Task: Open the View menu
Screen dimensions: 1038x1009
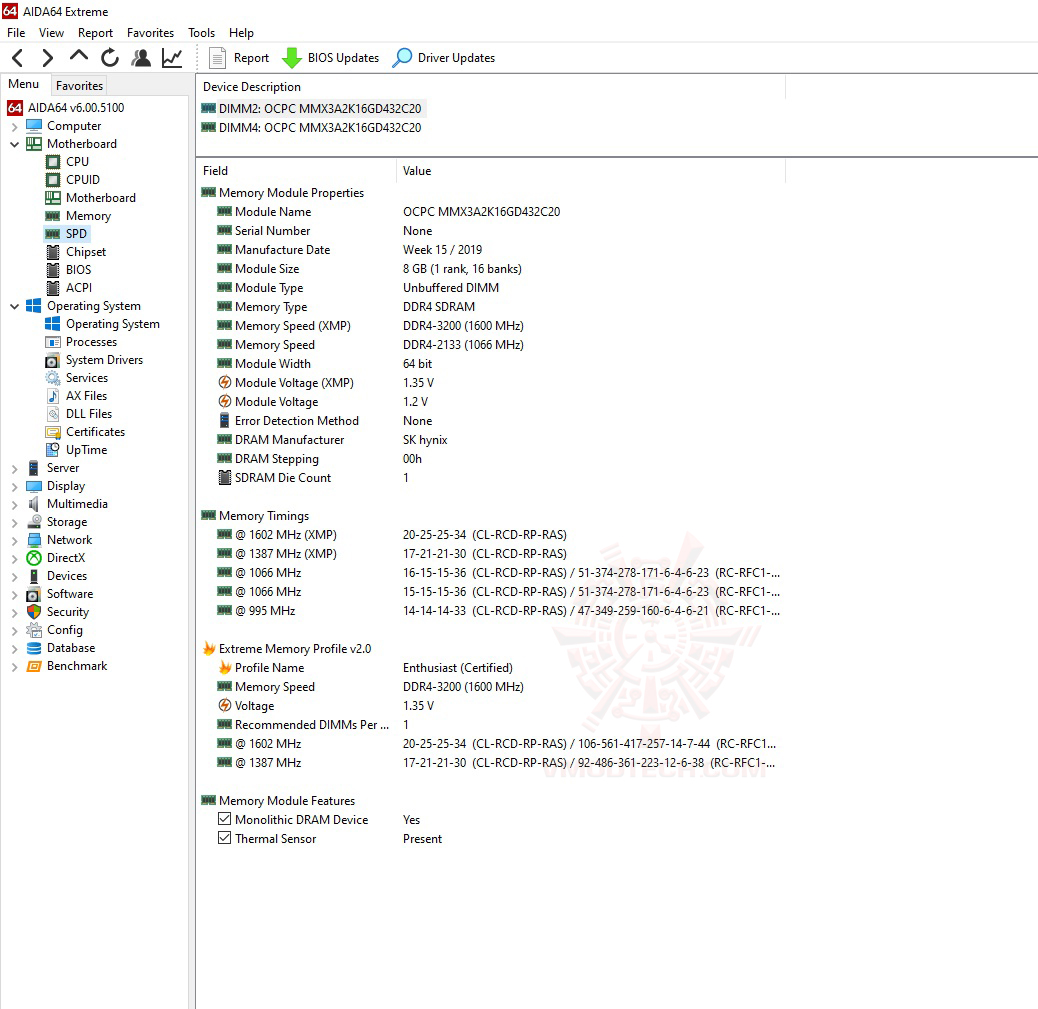Action: click(x=51, y=32)
